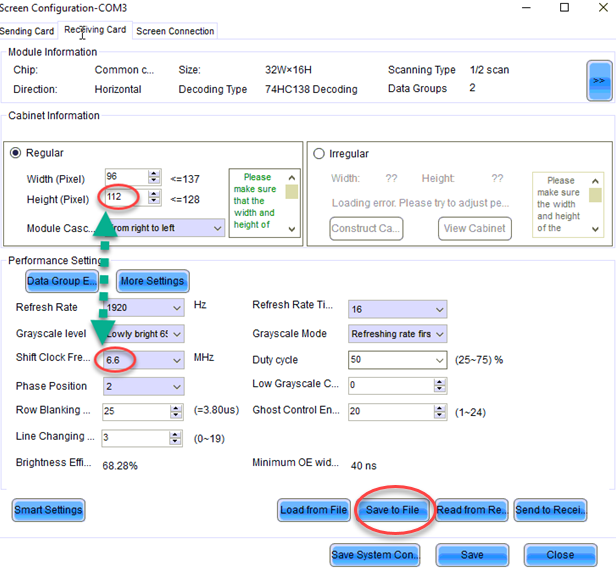The height and width of the screenshot is (570, 616).
Task: Click the Line Changing value field
Action: 136,438
